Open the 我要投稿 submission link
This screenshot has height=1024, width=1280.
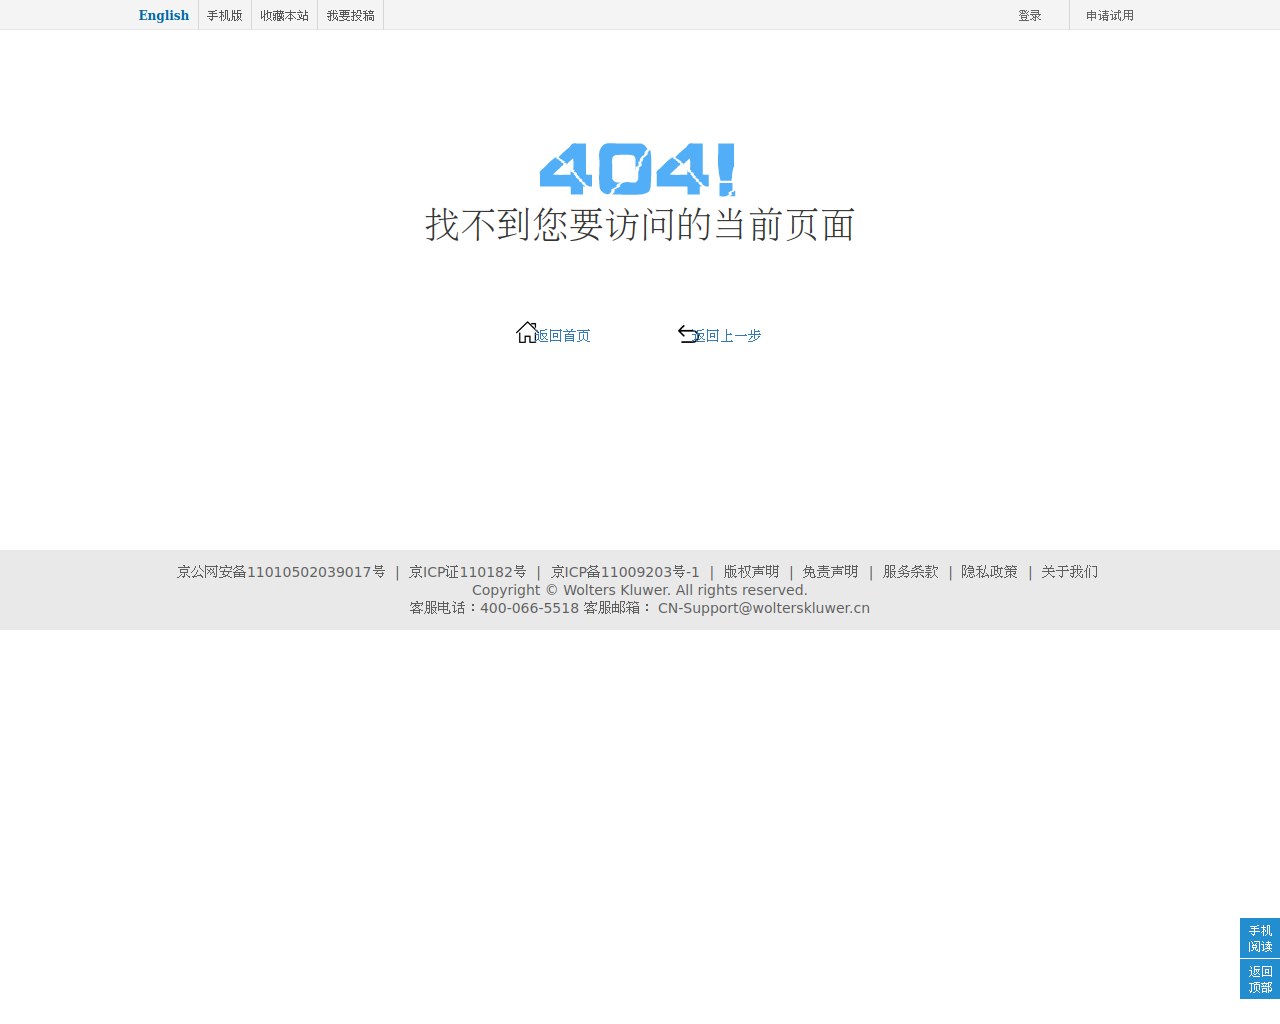tap(350, 15)
